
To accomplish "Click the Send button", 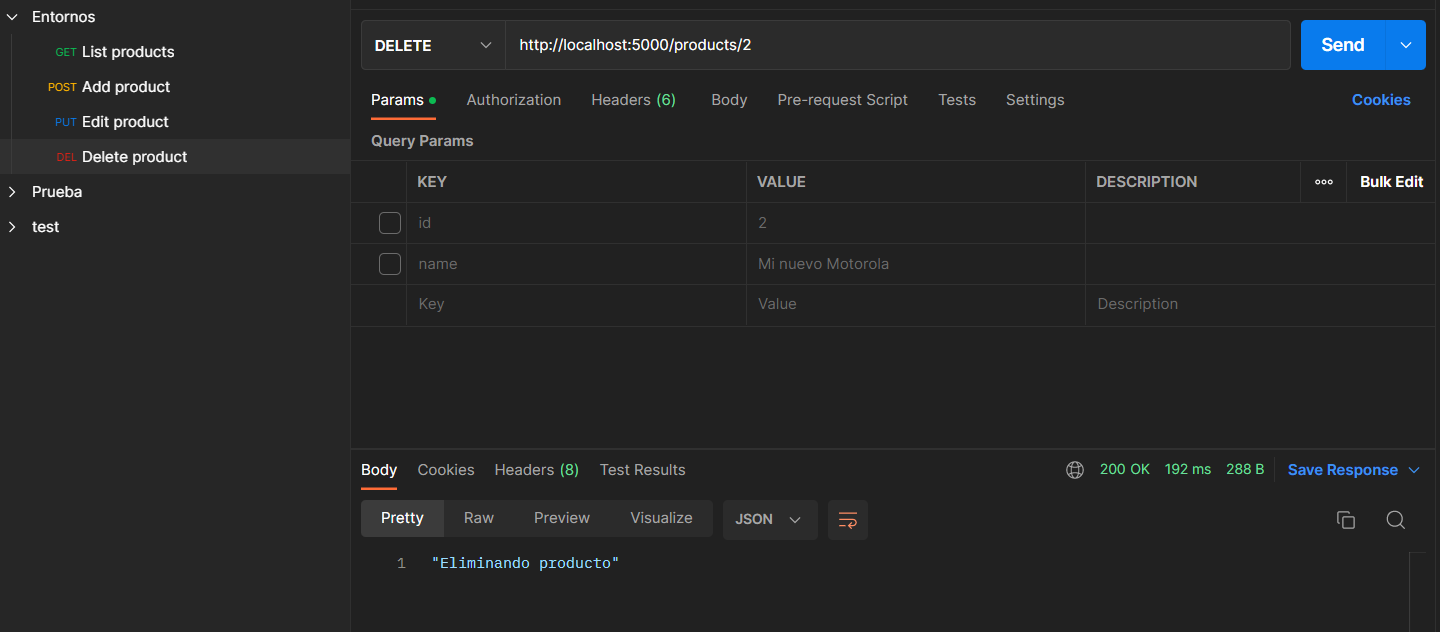I will coord(1343,45).
